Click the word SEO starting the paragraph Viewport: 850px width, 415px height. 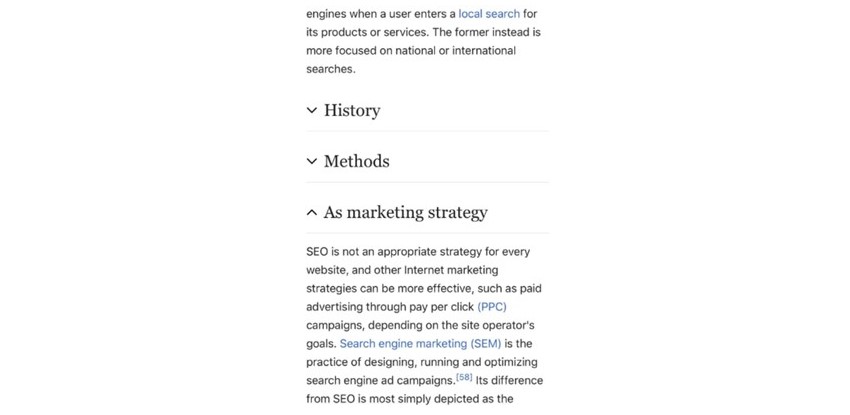(x=317, y=252)
